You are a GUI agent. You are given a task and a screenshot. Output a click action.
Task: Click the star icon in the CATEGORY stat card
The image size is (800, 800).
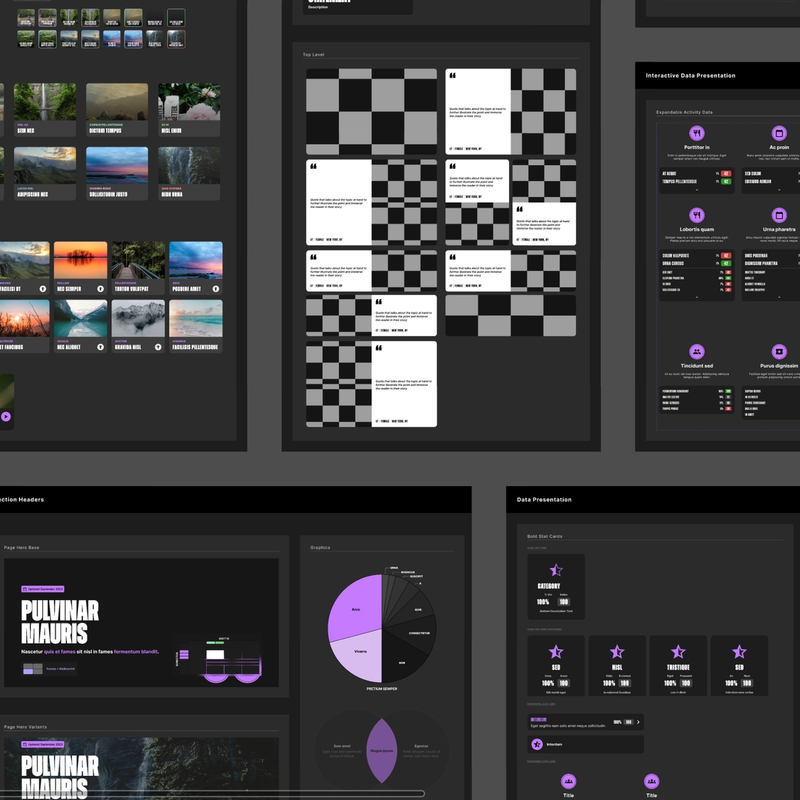(556, 570)
